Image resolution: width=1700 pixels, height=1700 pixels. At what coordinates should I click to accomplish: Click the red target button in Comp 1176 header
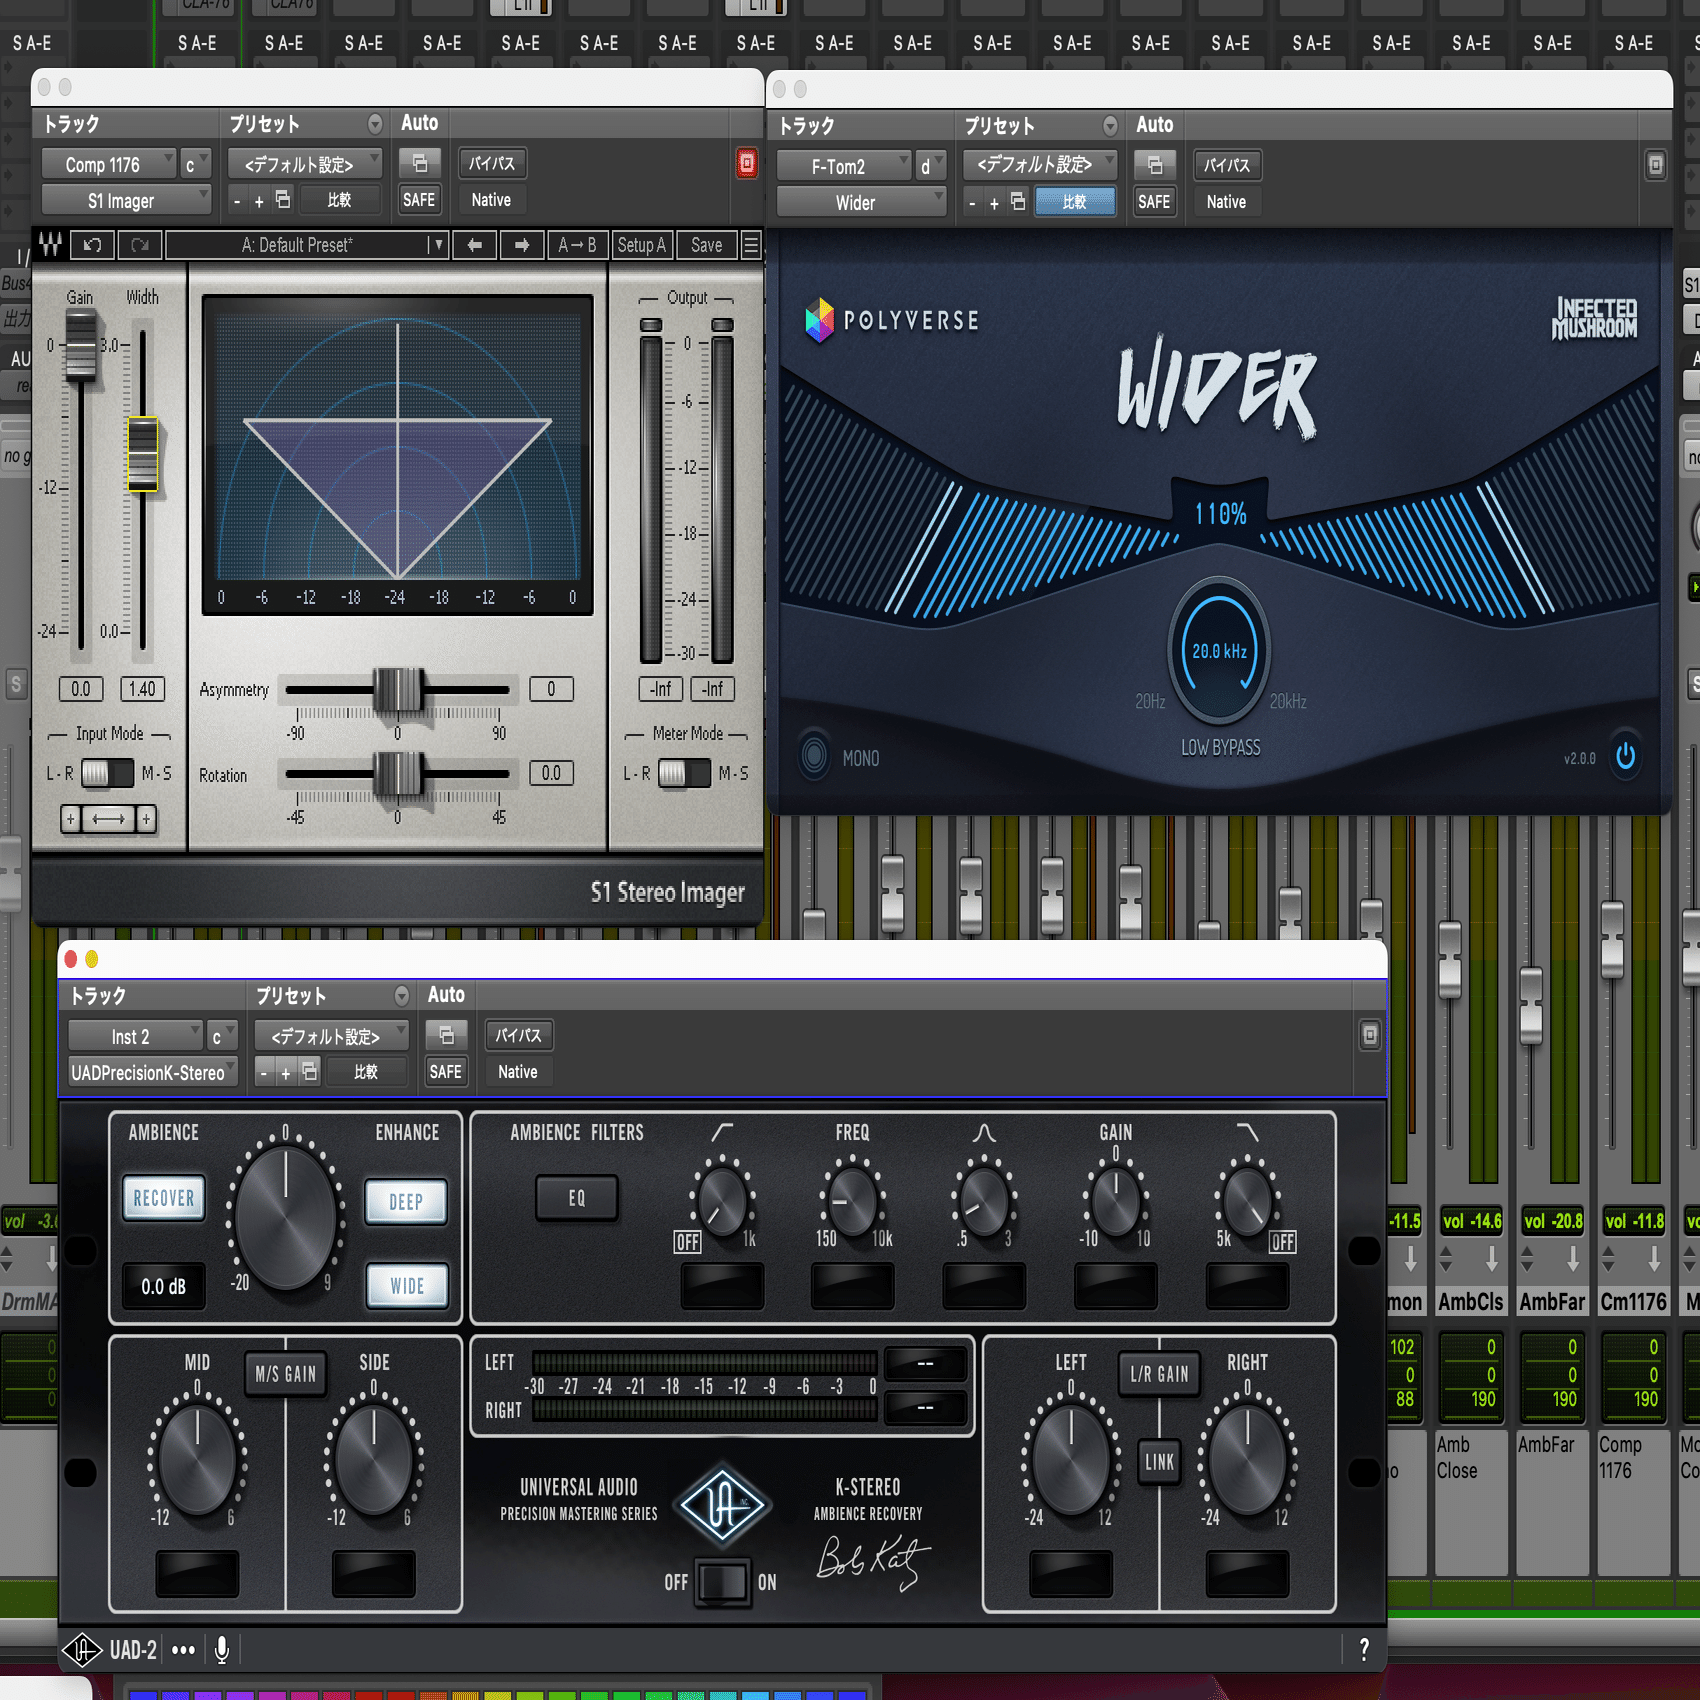click(x=747, y=163)
